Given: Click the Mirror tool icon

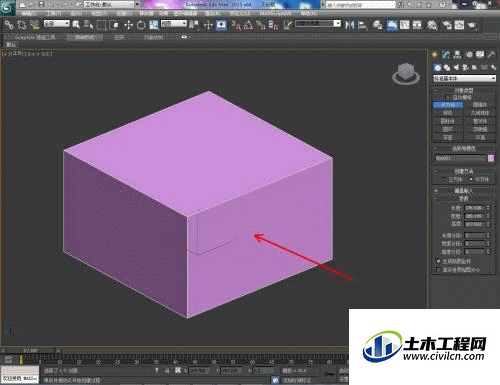Looking at the screenshot, I should pos(350,25).
